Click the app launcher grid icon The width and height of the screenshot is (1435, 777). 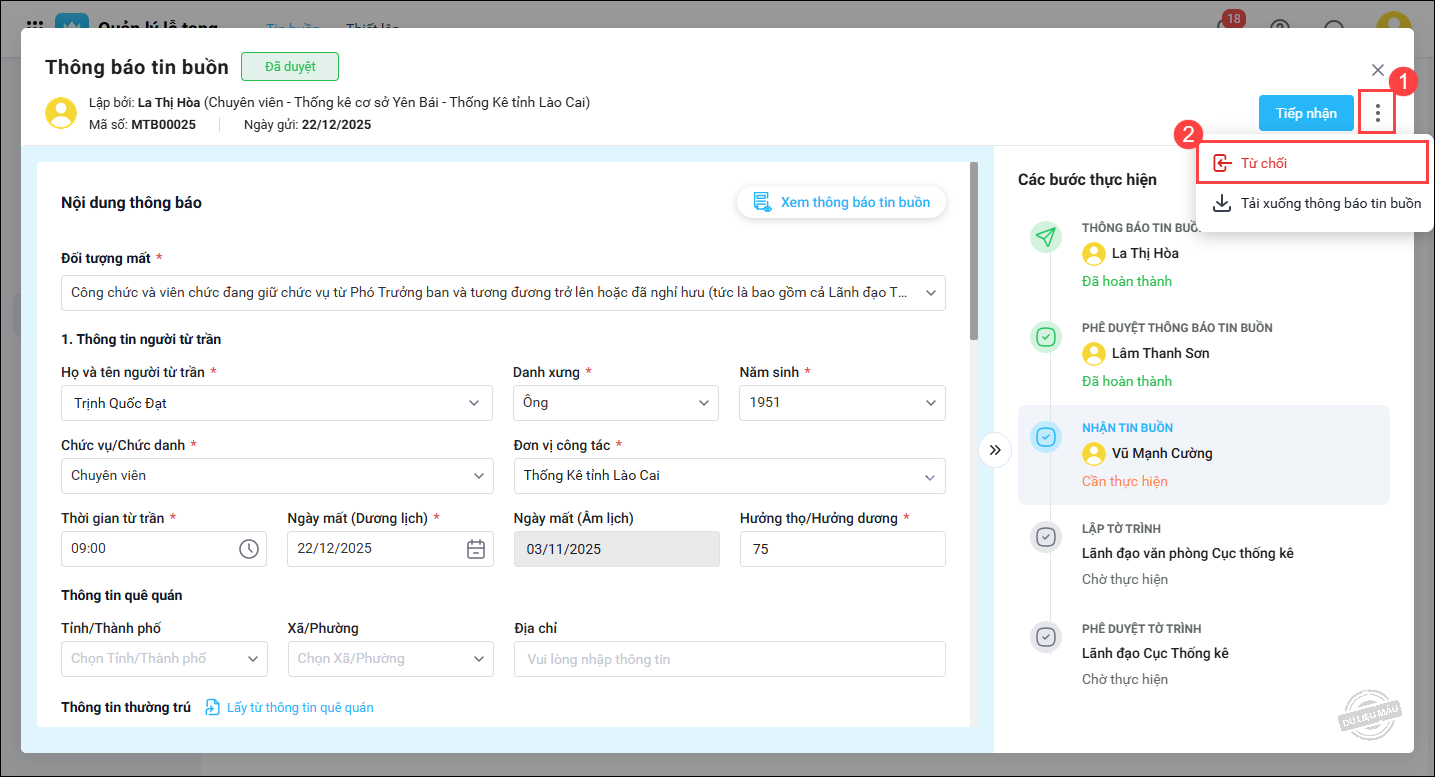coord(34,26)
